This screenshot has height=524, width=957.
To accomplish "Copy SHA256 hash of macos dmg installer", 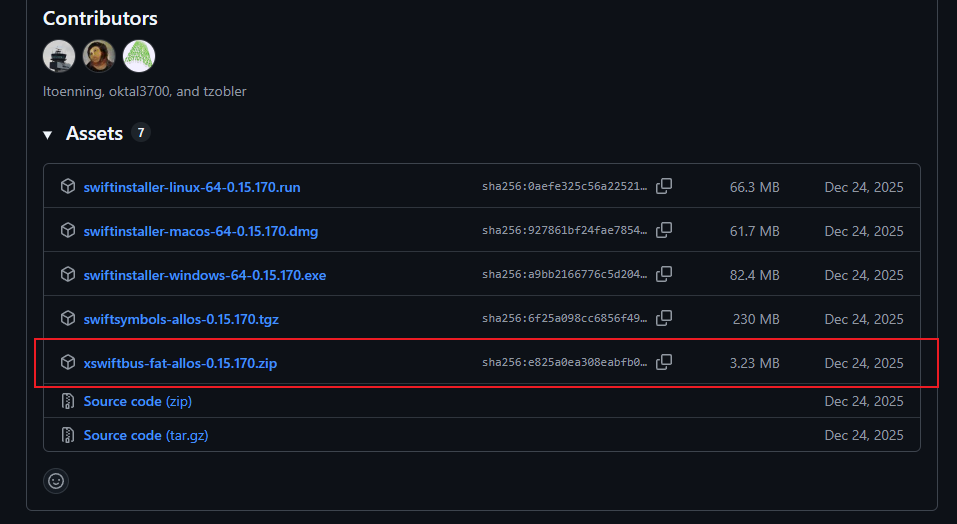I will (x=664, y=230).
